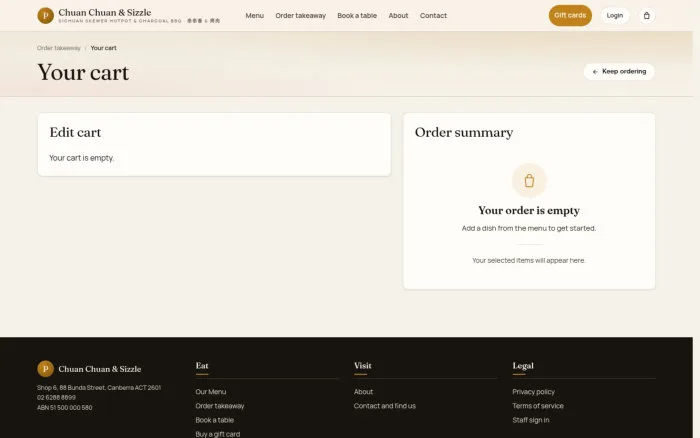Viewport: 700px width, 438px height.
Task: Open the shopping bag cart icon in header
Action: (646, 16)
